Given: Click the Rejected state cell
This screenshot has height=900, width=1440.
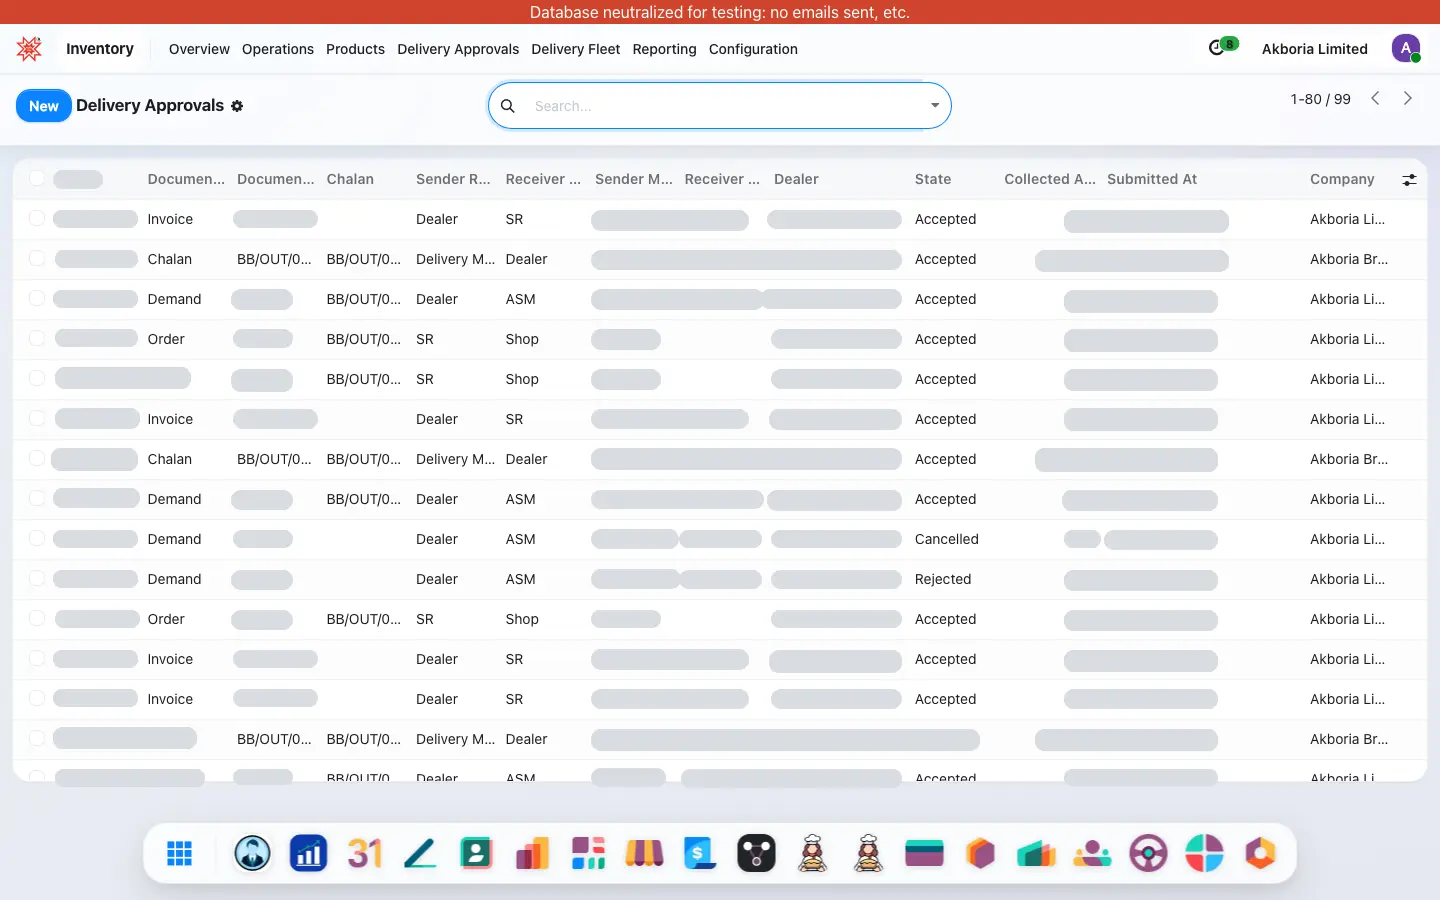Looking at the screenshot, I should click(943, 579).
